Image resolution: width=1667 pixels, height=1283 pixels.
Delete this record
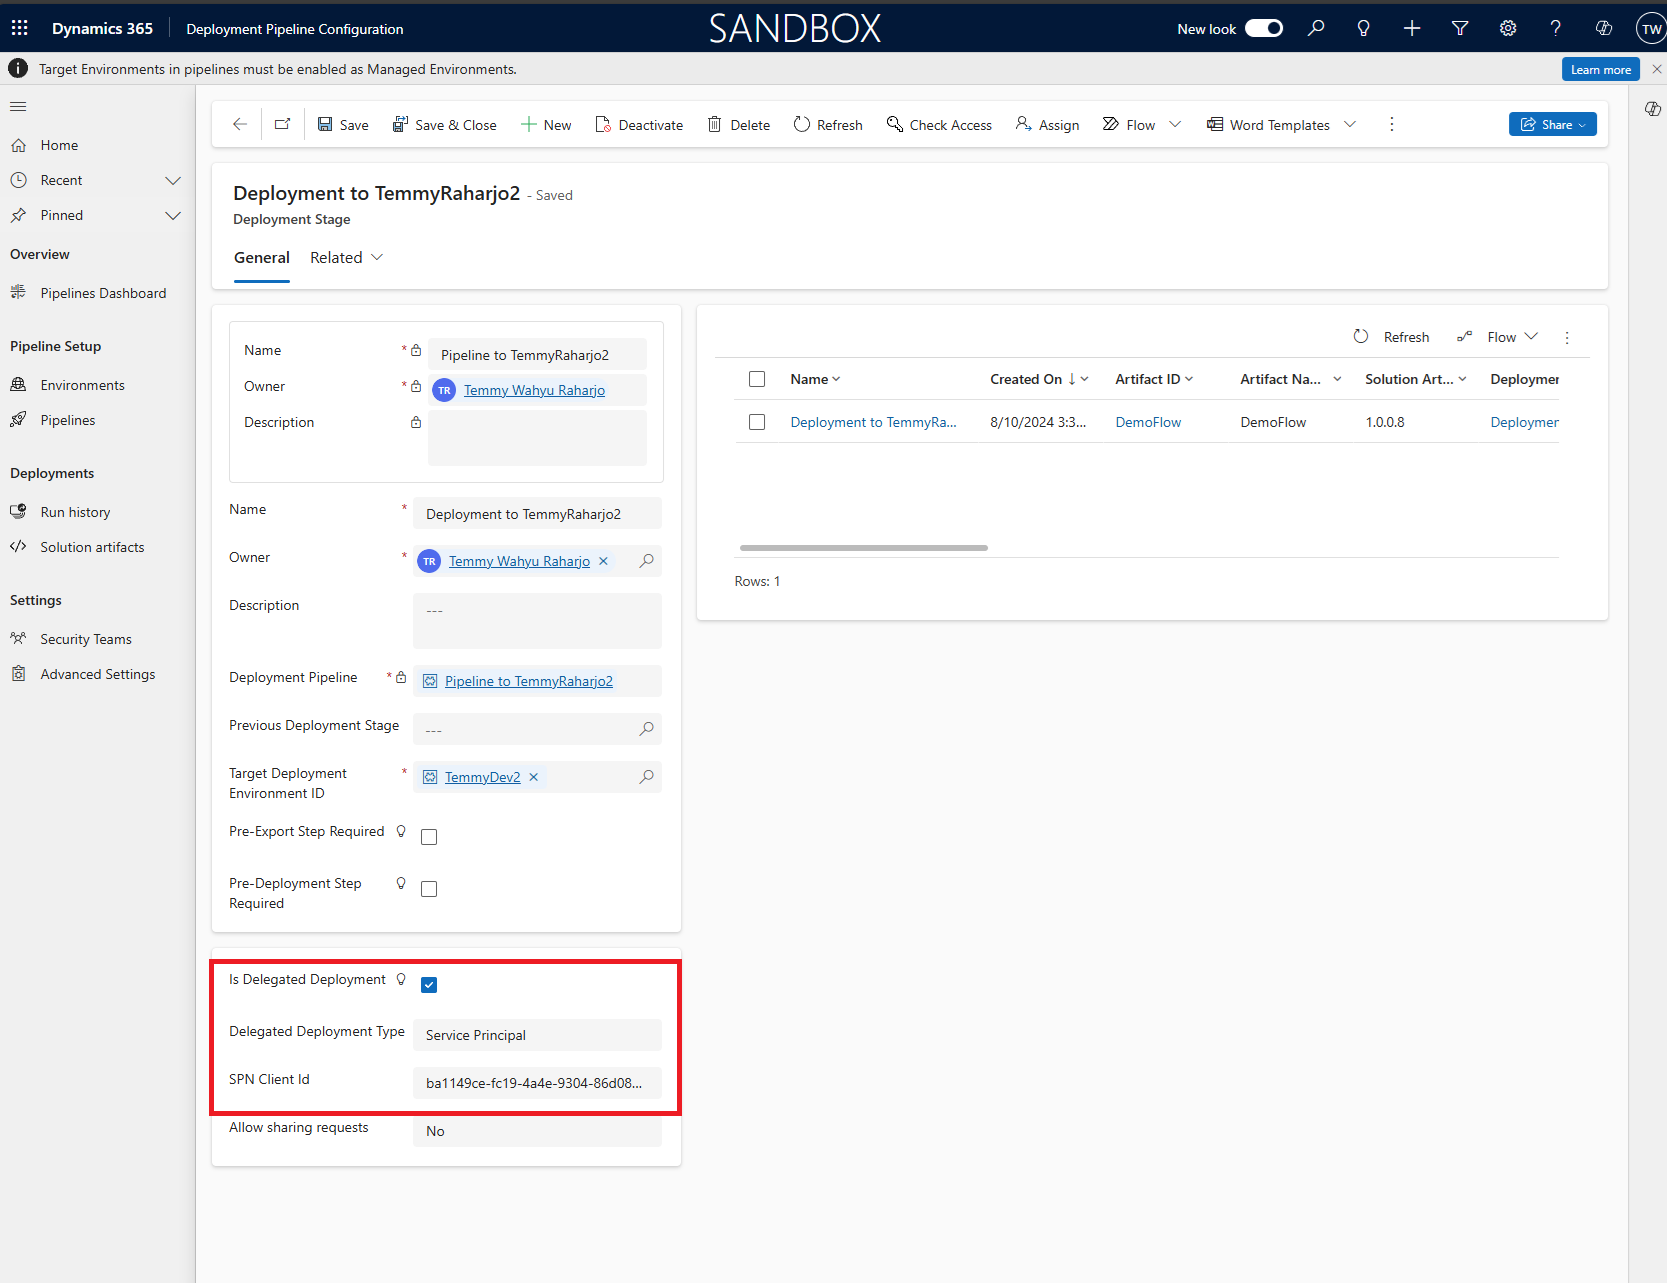(739, 124)
